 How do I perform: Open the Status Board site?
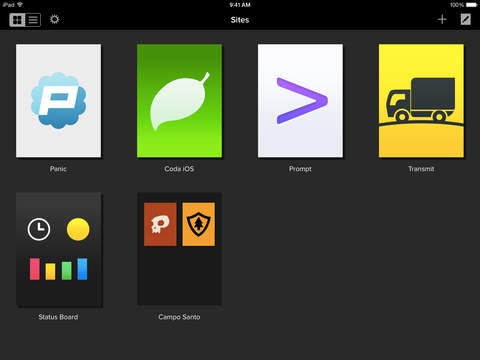tap(59, 249)
